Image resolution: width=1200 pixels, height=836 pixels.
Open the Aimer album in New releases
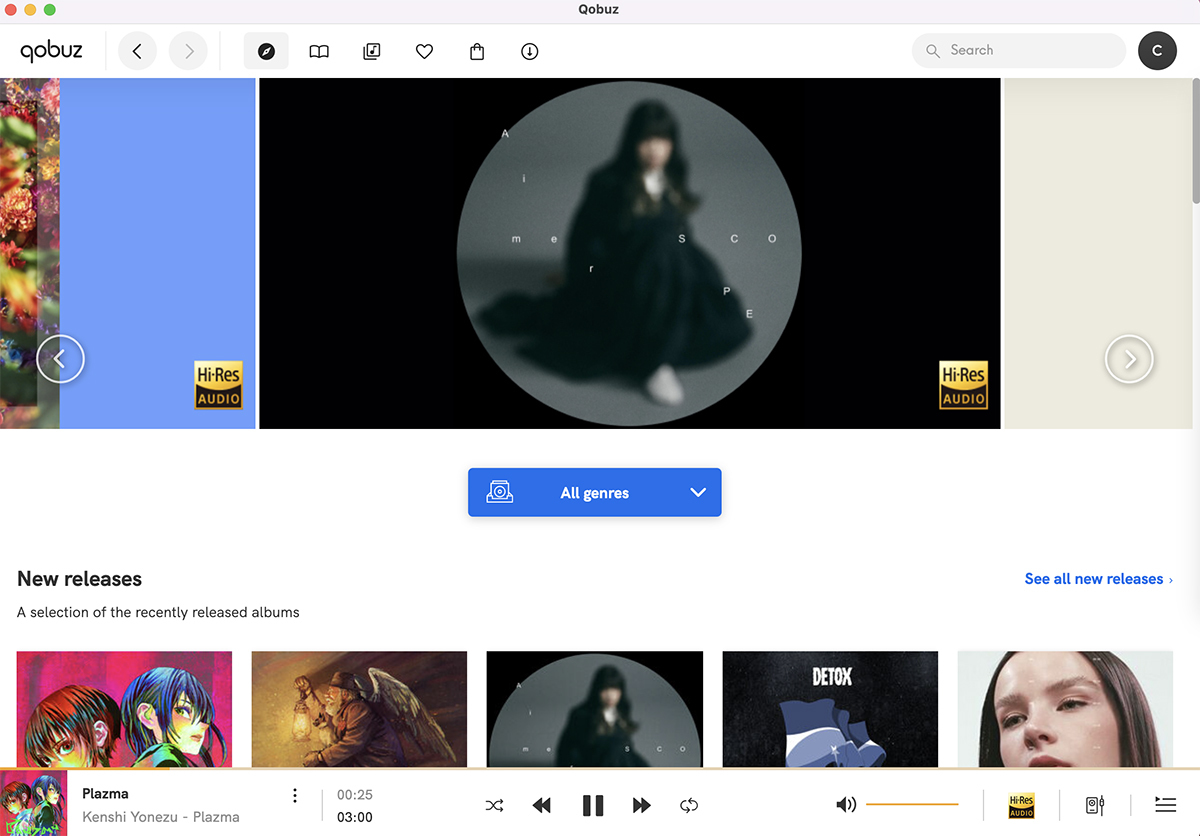(595, 709)
